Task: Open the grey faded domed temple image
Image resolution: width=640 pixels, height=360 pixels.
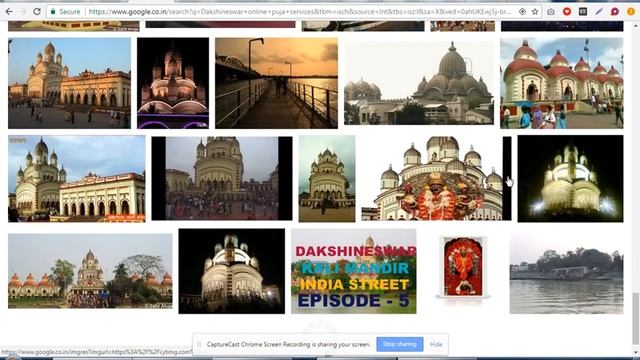Action: (419, 83)
